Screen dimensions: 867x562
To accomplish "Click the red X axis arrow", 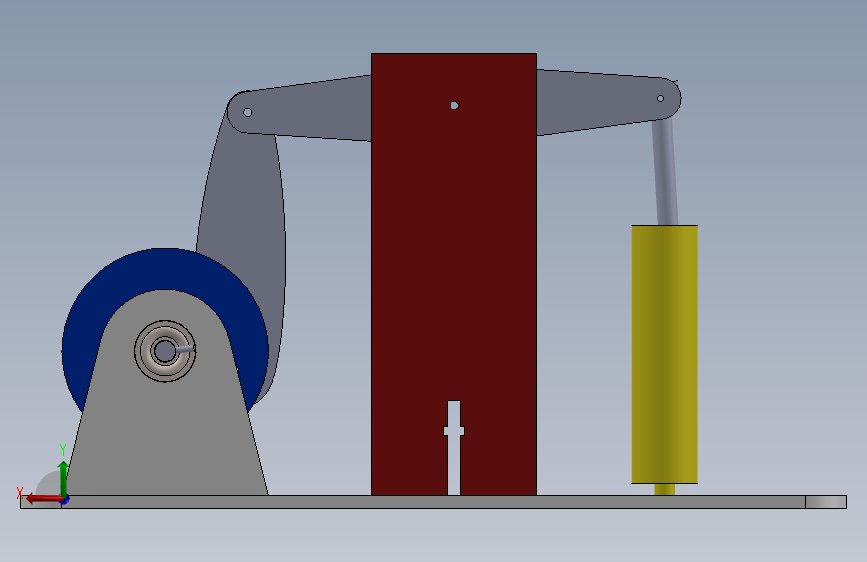I will 44,499.
